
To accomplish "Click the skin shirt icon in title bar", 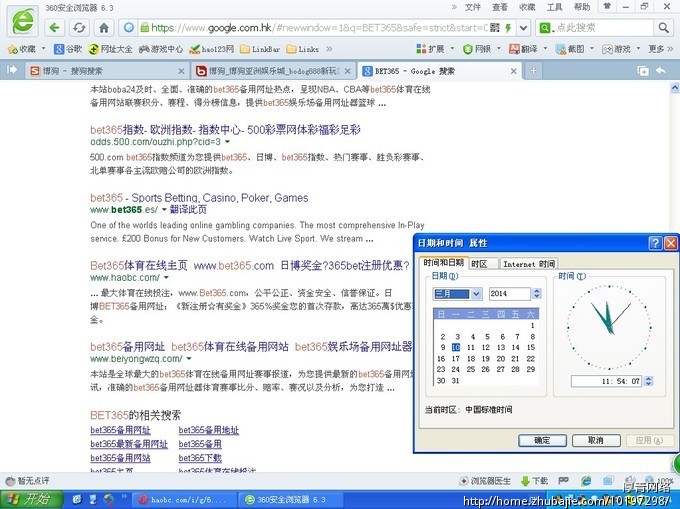I will (x=607, y=6).
